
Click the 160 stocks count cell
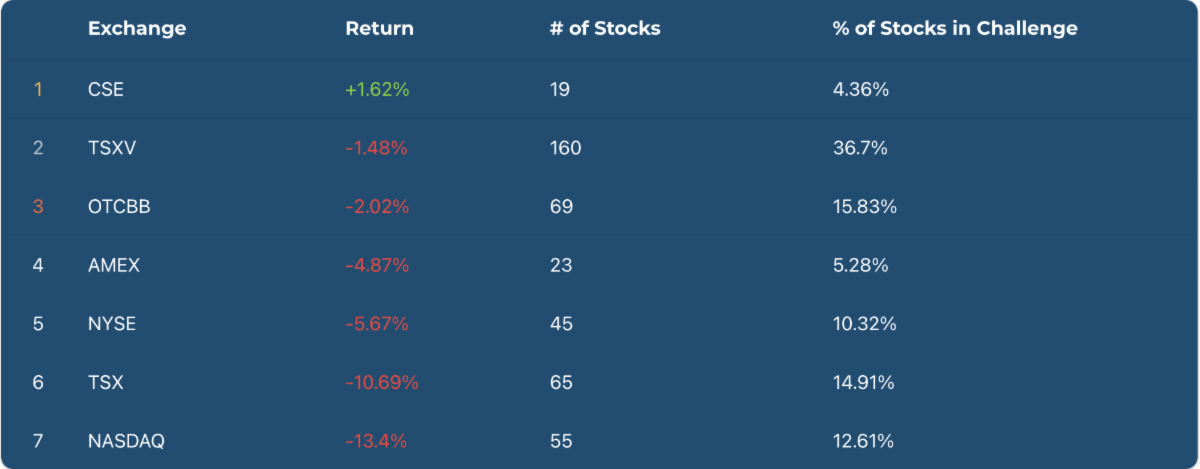click(565, 148)
